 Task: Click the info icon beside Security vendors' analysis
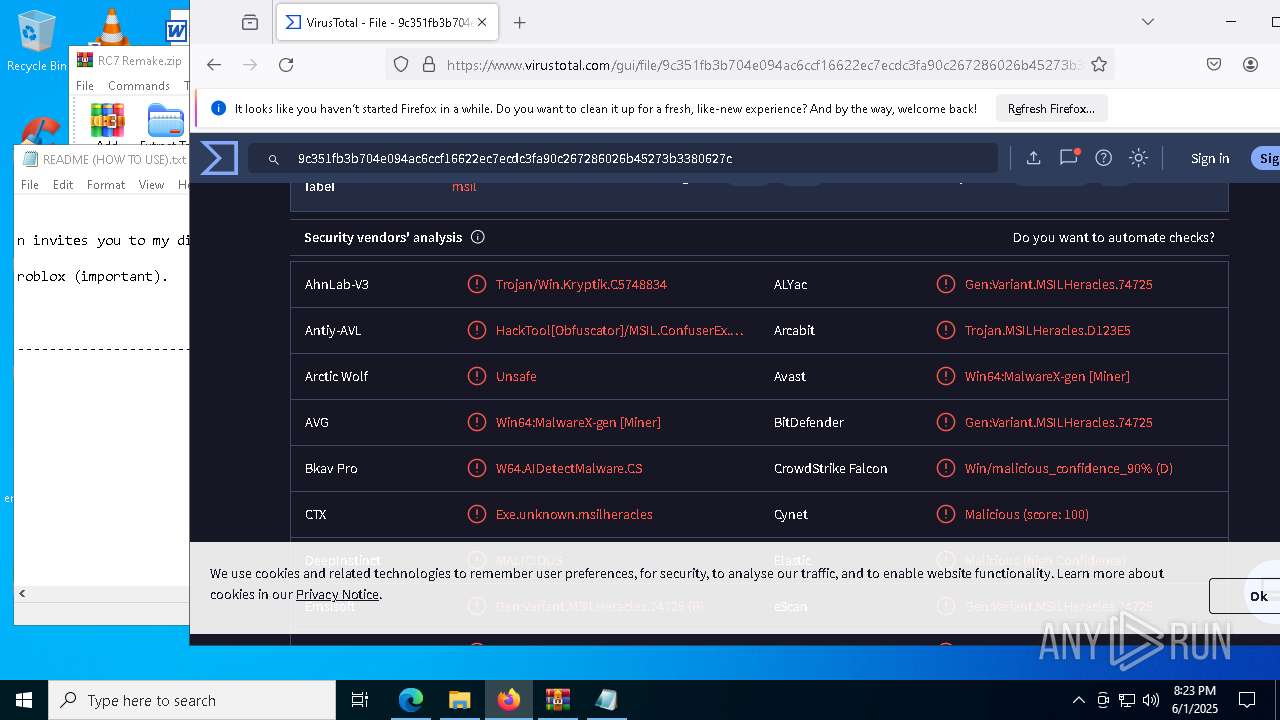click(478, 237)
